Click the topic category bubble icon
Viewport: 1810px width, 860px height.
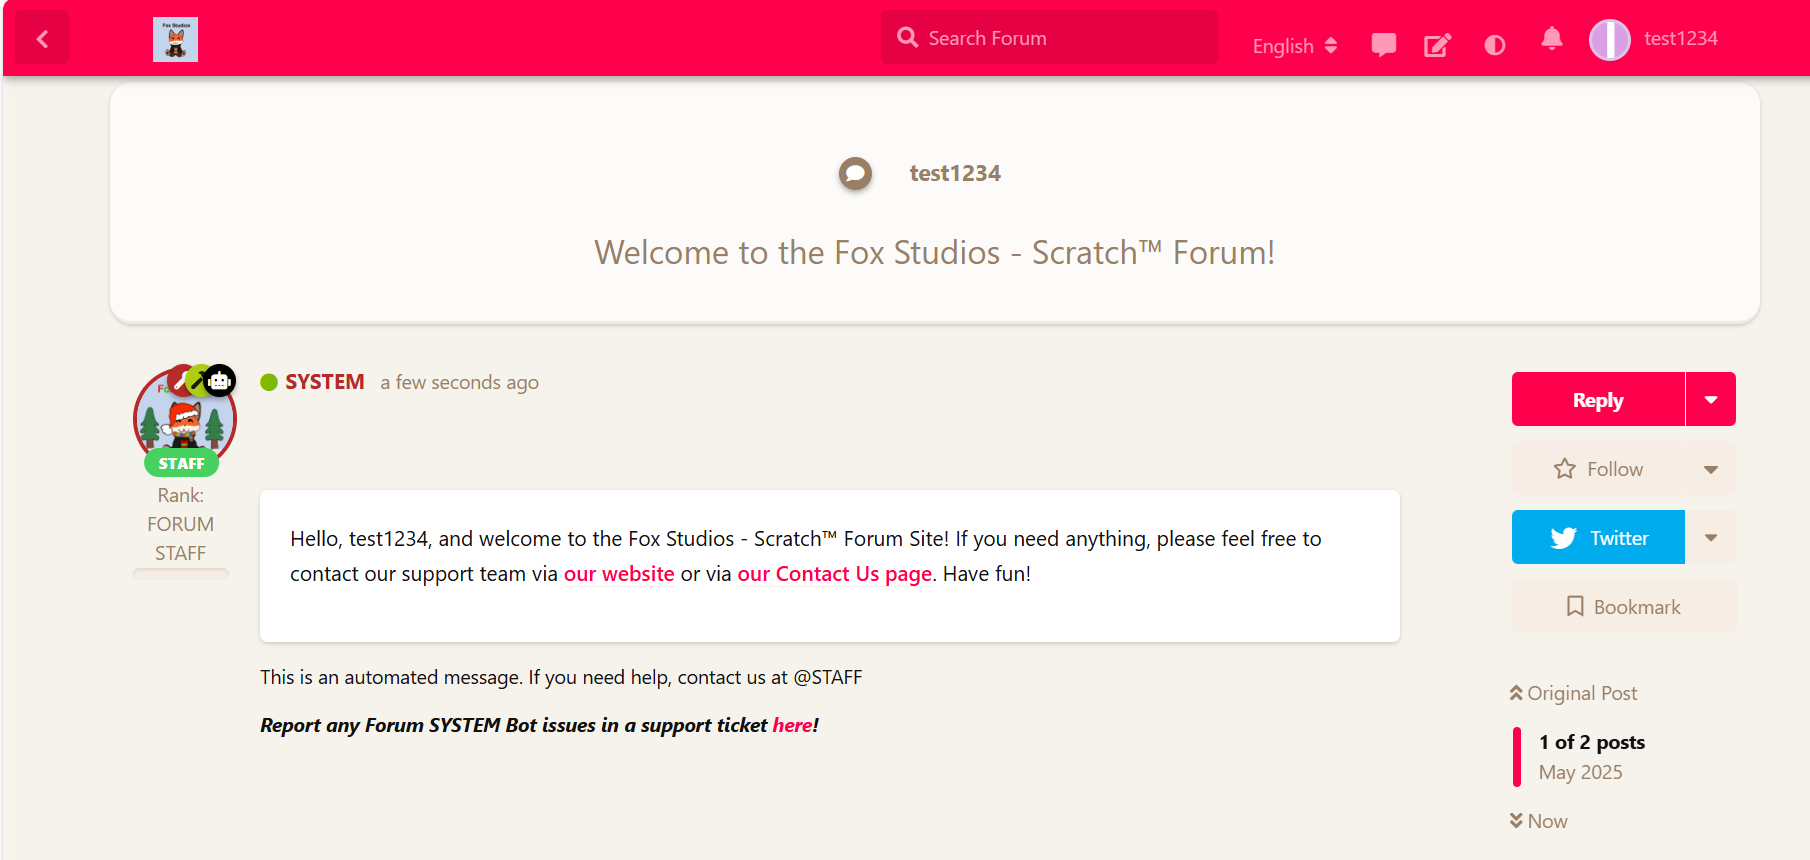pos(855,174)
